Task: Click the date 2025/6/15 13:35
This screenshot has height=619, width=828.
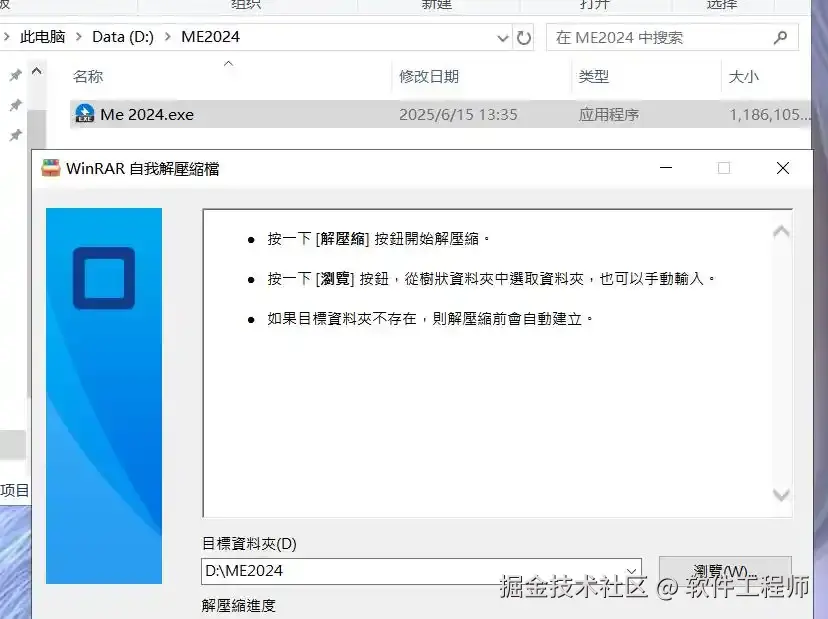Action: coord(458,115)
